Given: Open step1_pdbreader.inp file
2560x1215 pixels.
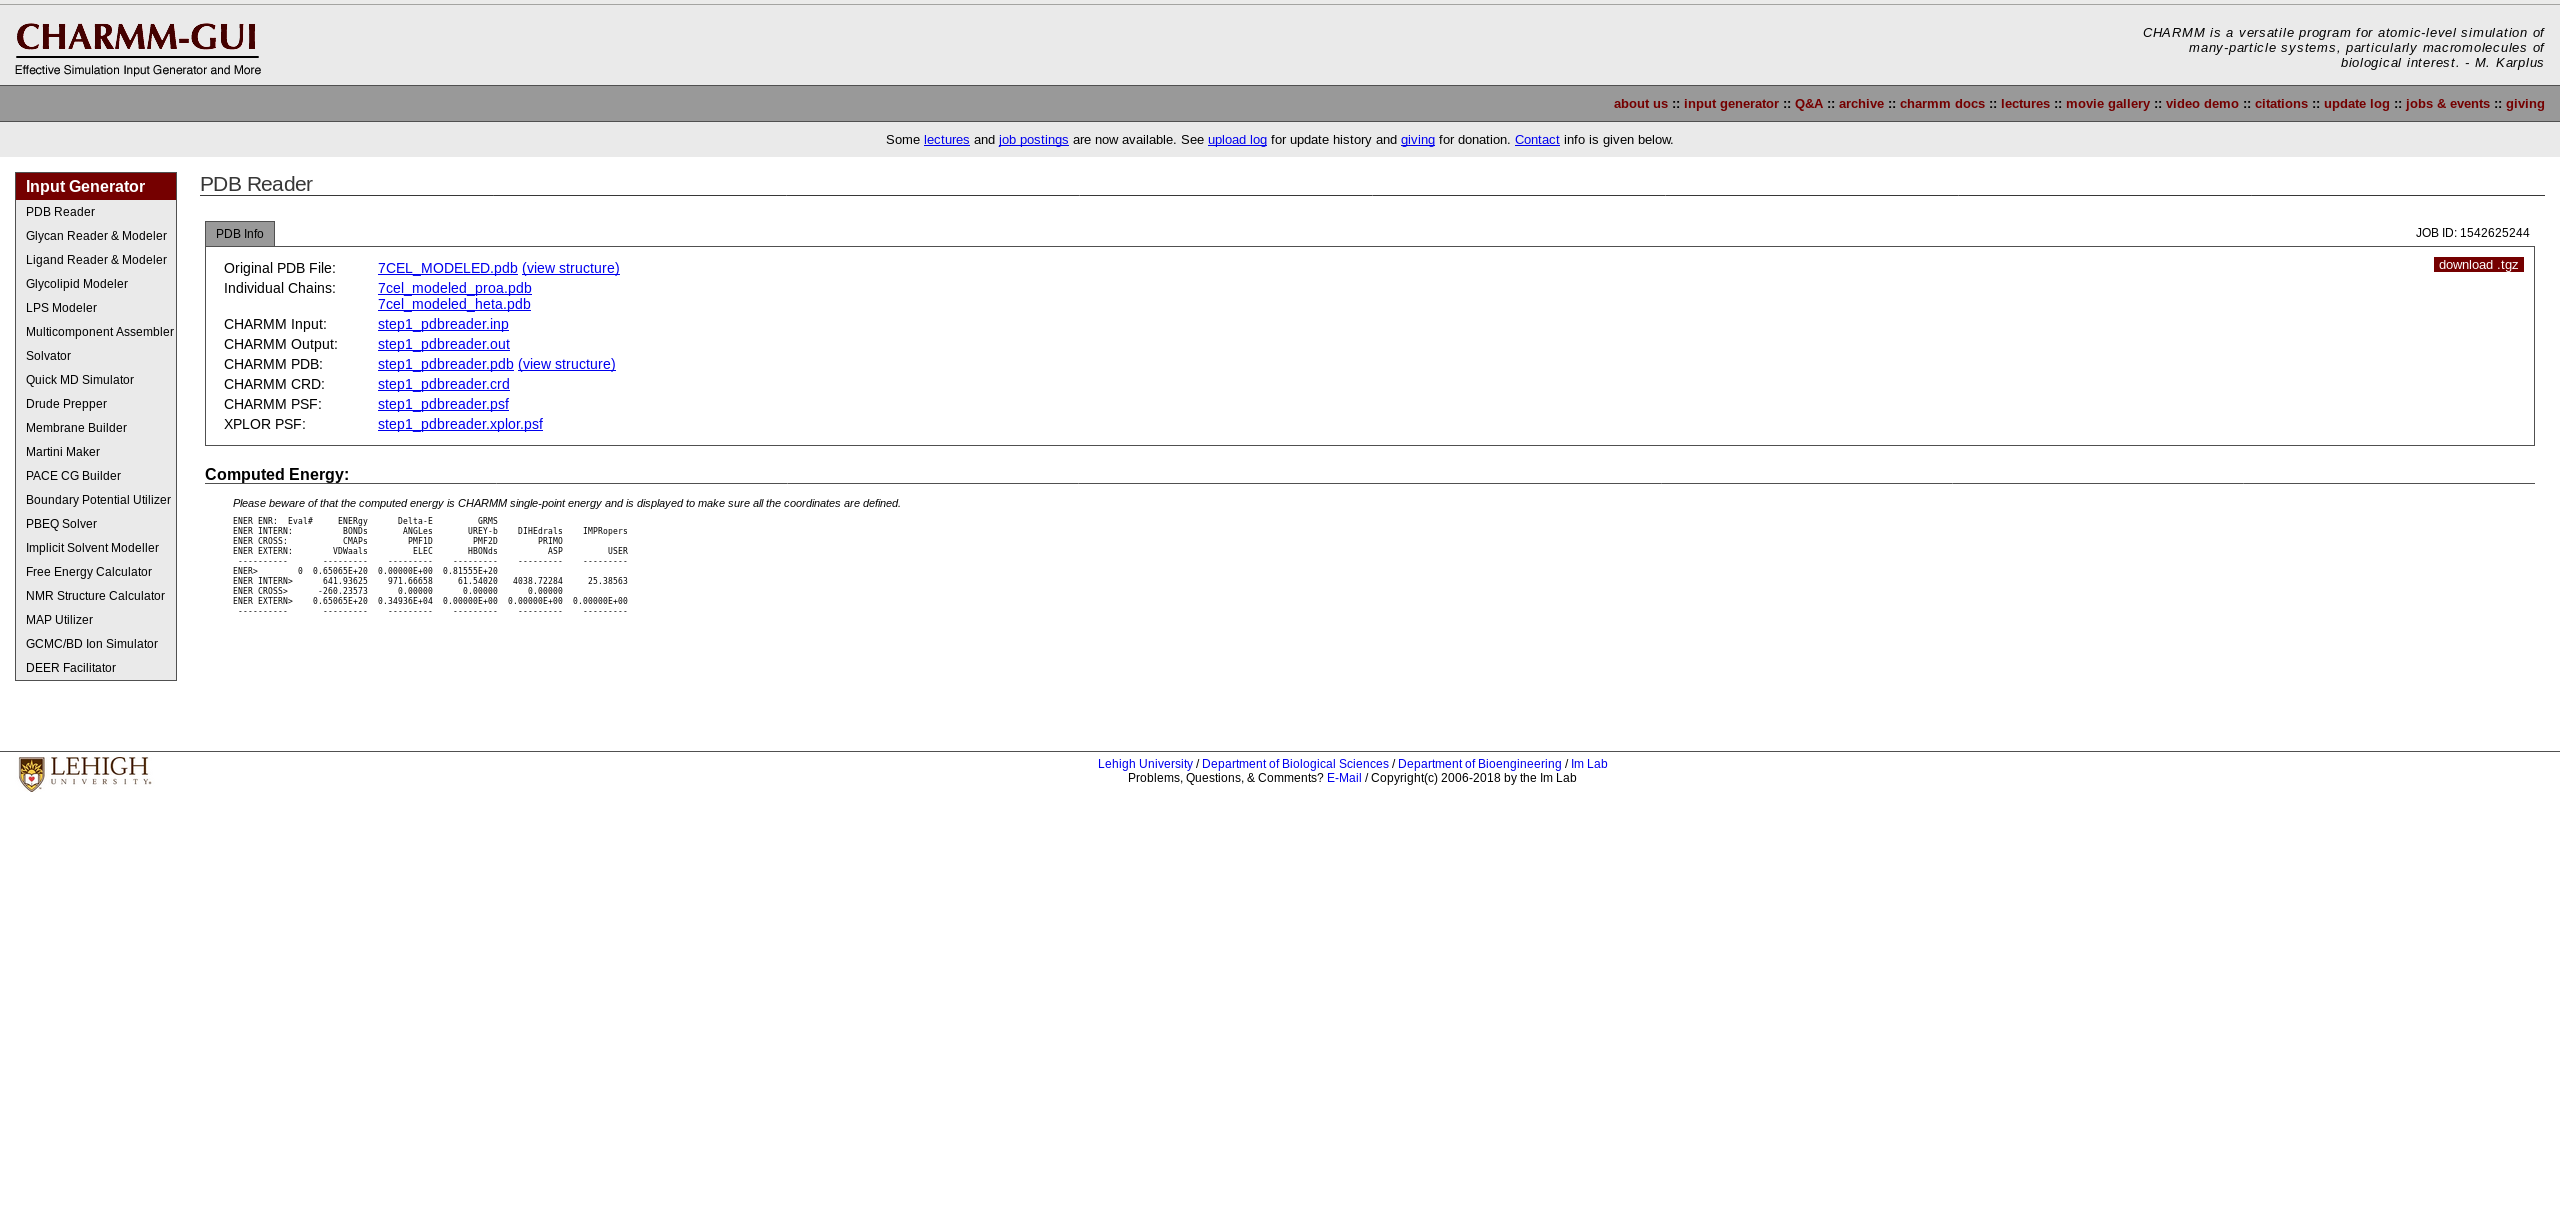Looking at the screenshot, I should click(x=443, y=324).
